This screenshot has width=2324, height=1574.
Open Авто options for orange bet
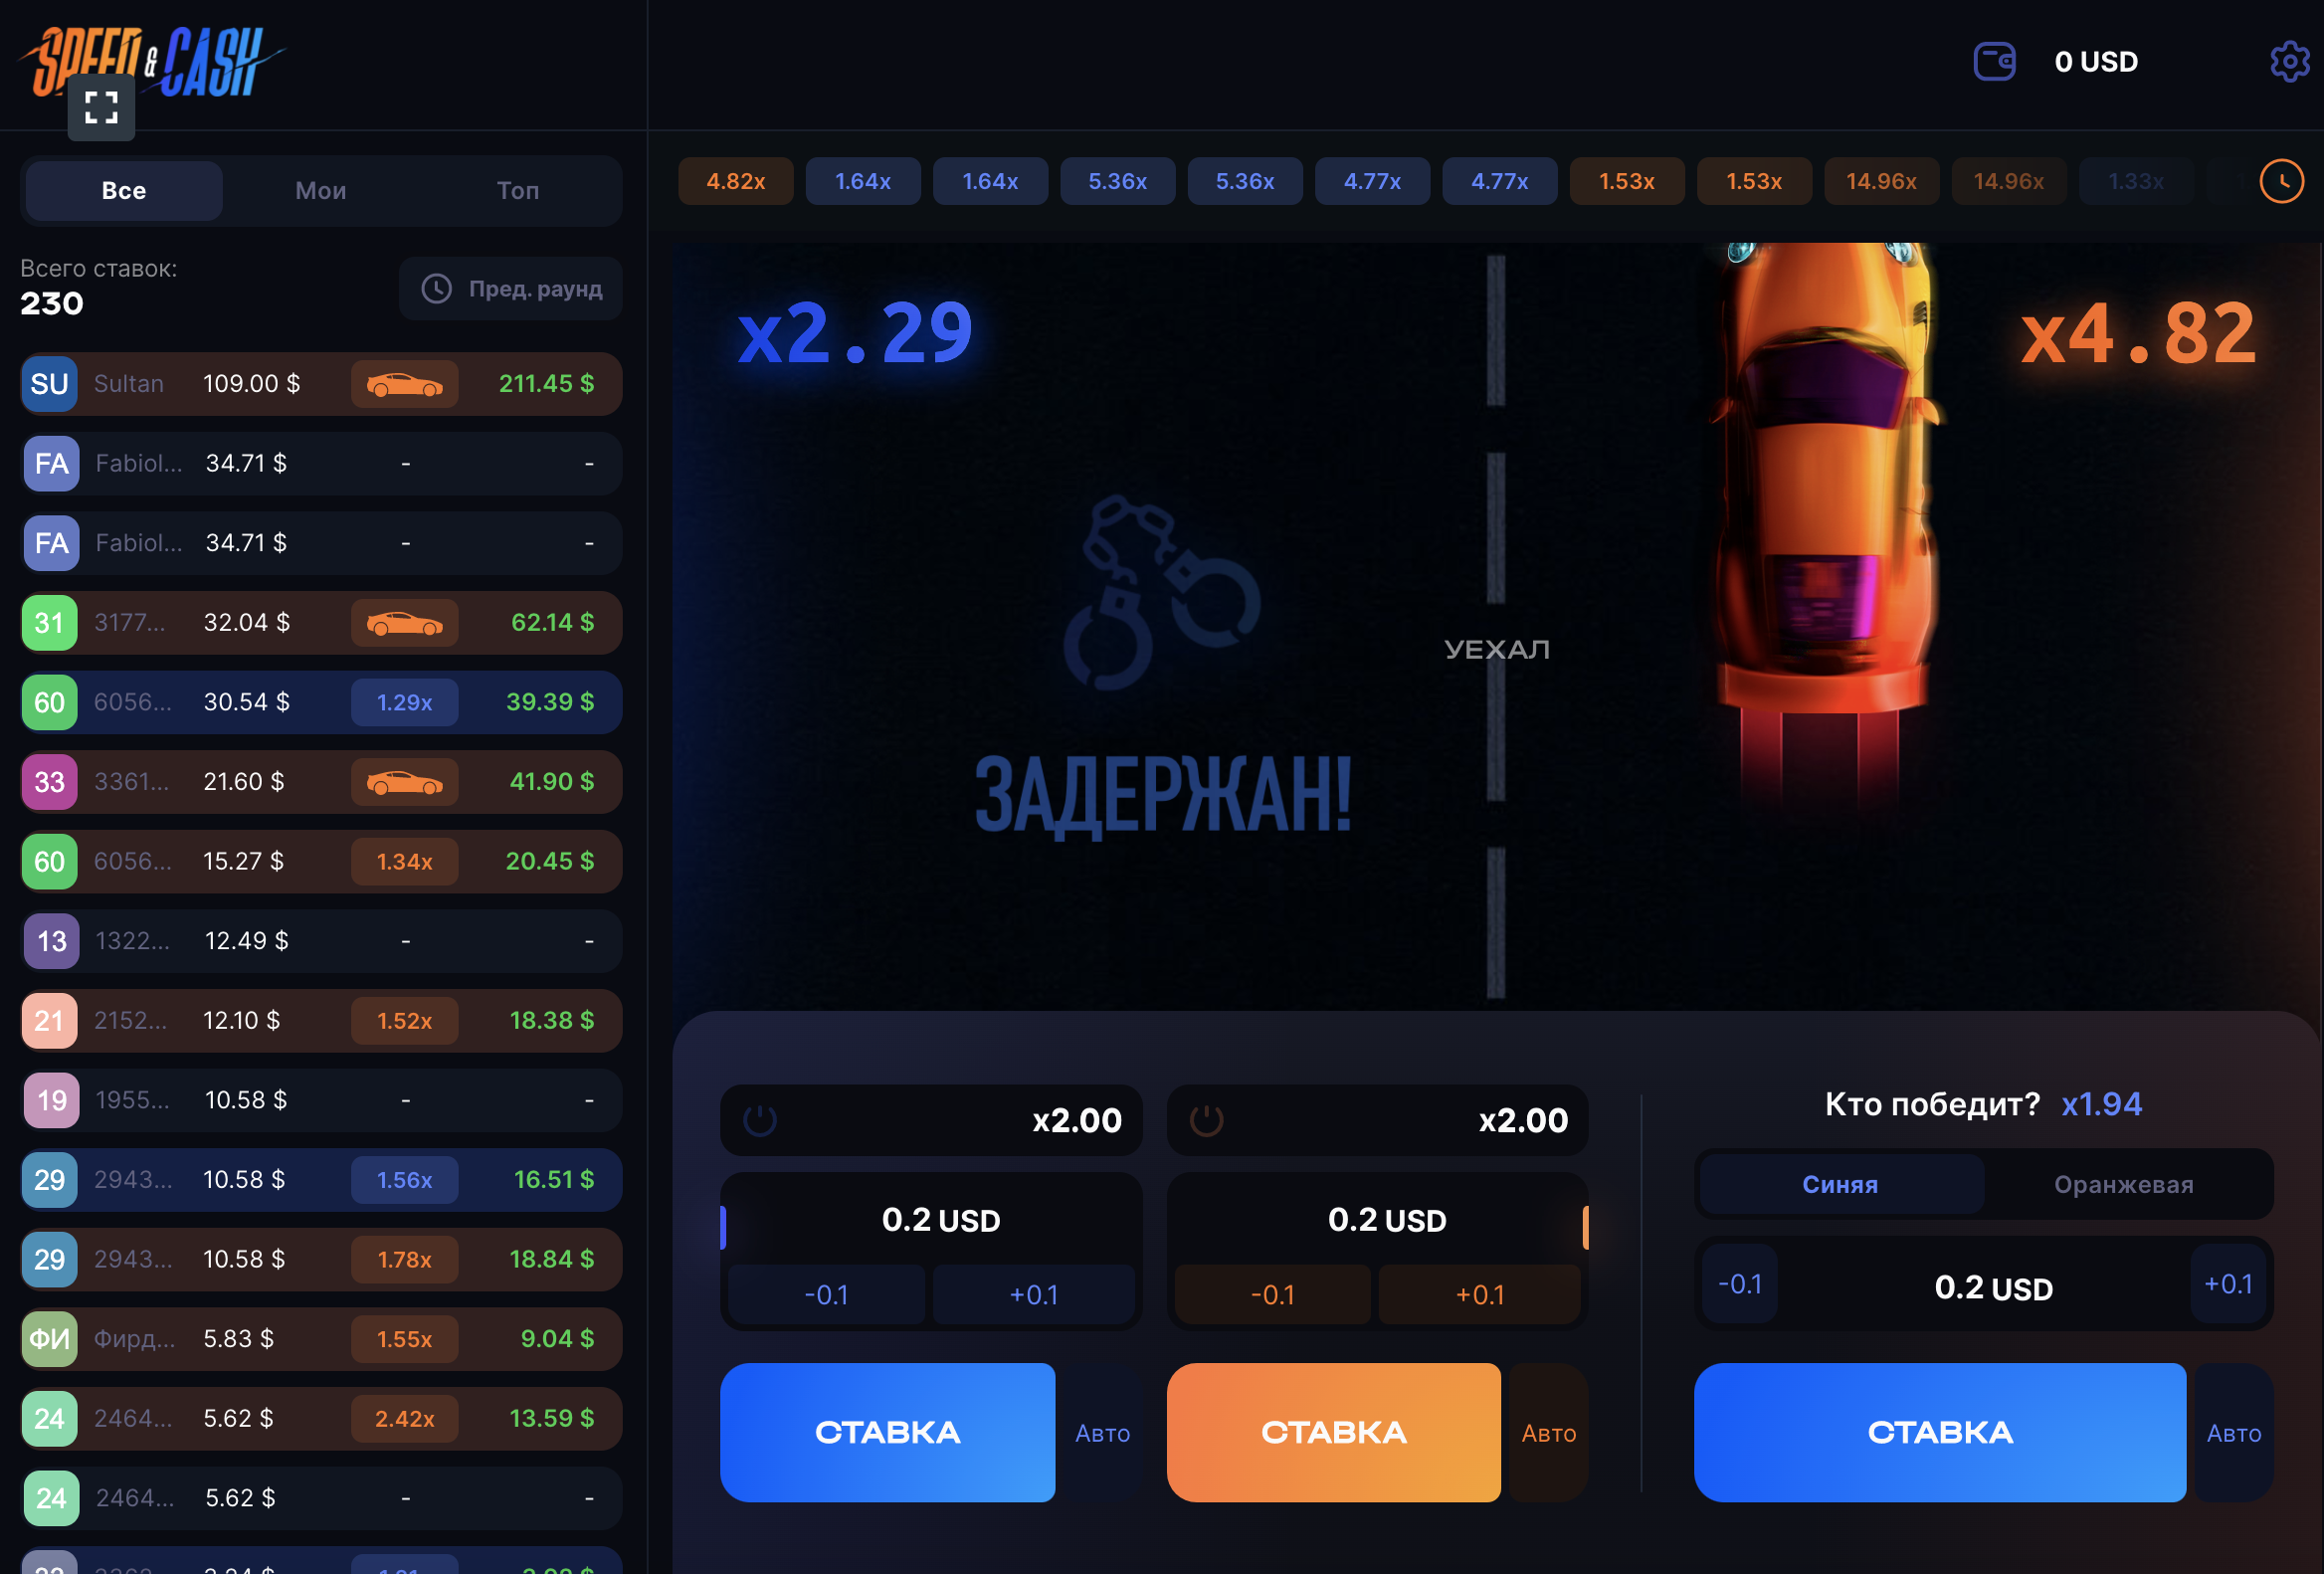[x=1548, y=1433]
